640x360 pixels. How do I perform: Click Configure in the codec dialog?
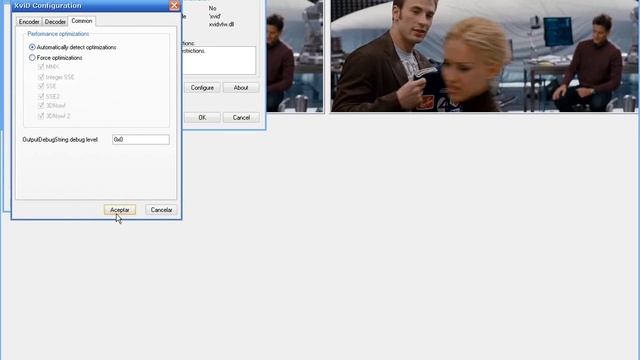coord(202,88)
